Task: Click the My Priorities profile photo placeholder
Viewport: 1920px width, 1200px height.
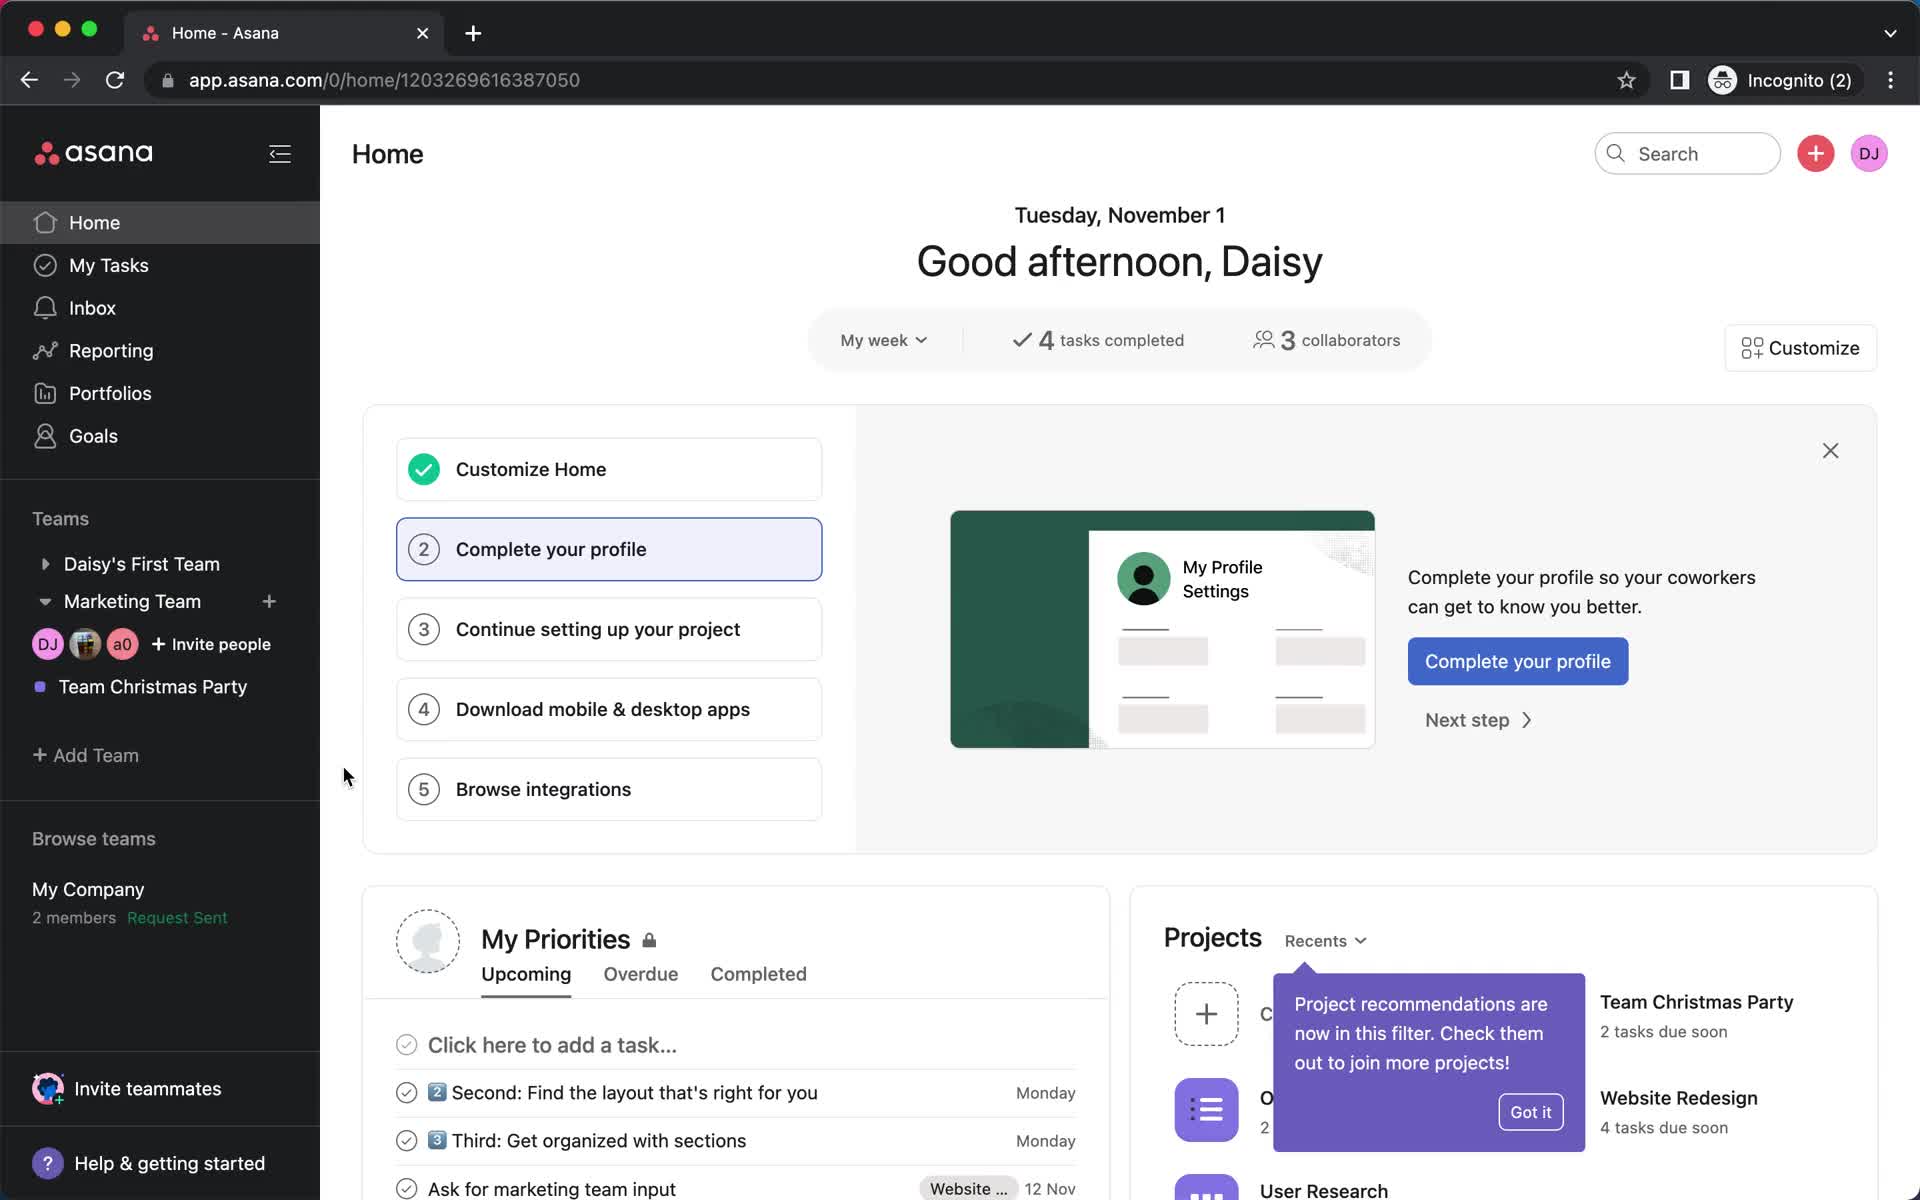Action: 428,941
